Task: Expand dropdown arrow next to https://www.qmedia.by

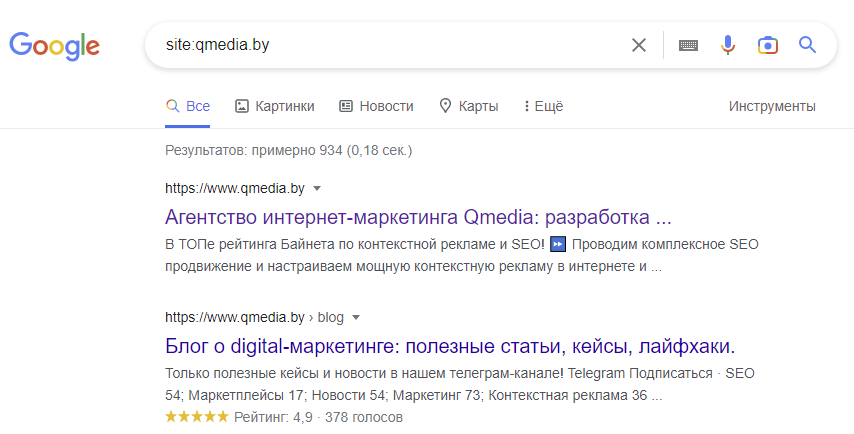Action: click(x=317, y=189)
